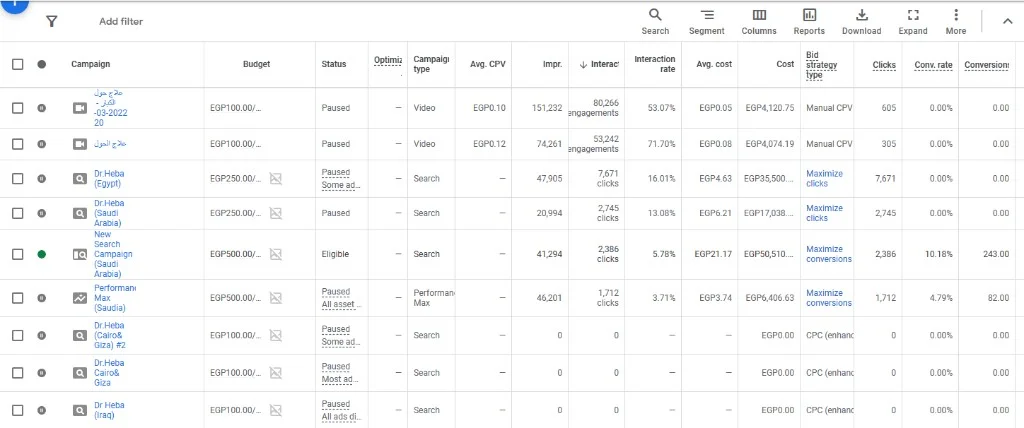Tick the select-all campaigns header checkbox

(x=18, y=64)
